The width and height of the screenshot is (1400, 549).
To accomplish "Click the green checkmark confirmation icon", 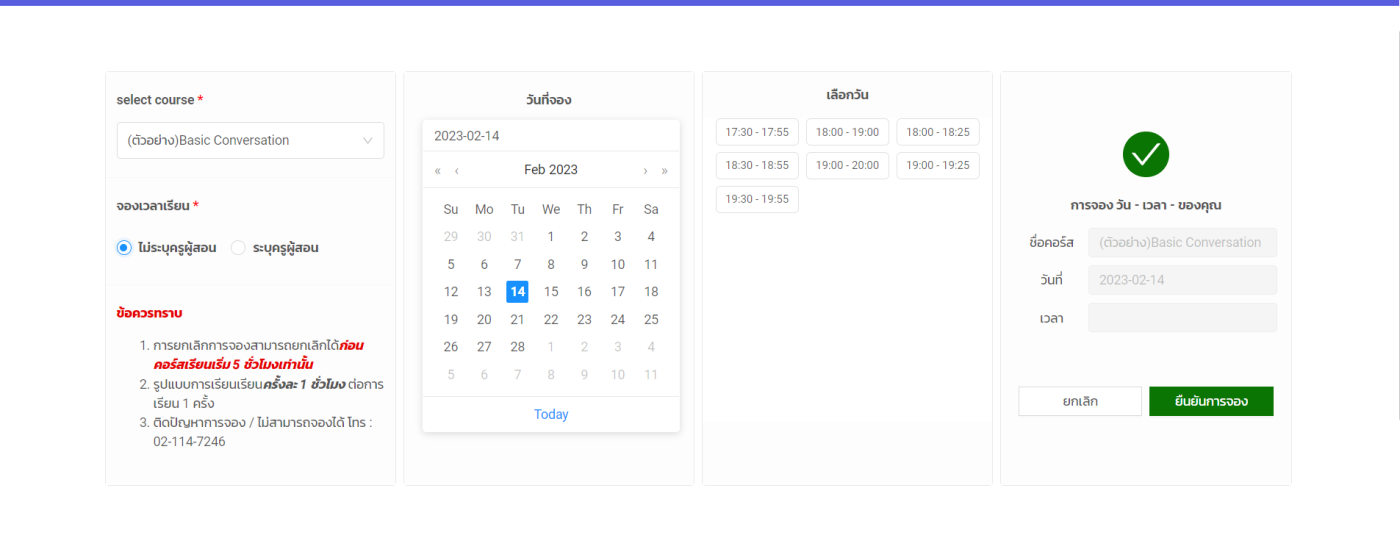I will [x=1146, y=154].
